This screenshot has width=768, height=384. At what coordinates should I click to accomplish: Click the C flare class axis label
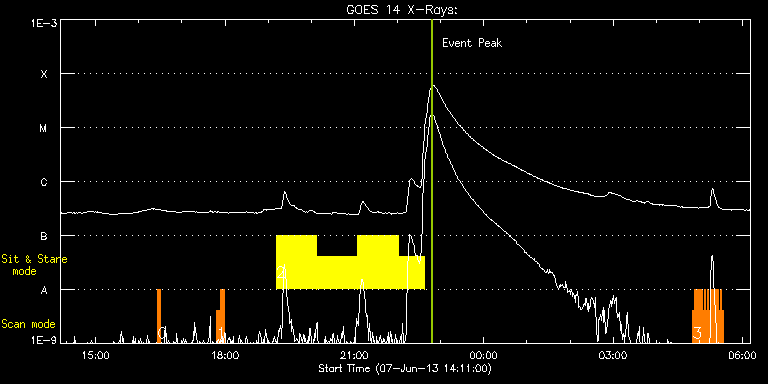coord(44,182)
